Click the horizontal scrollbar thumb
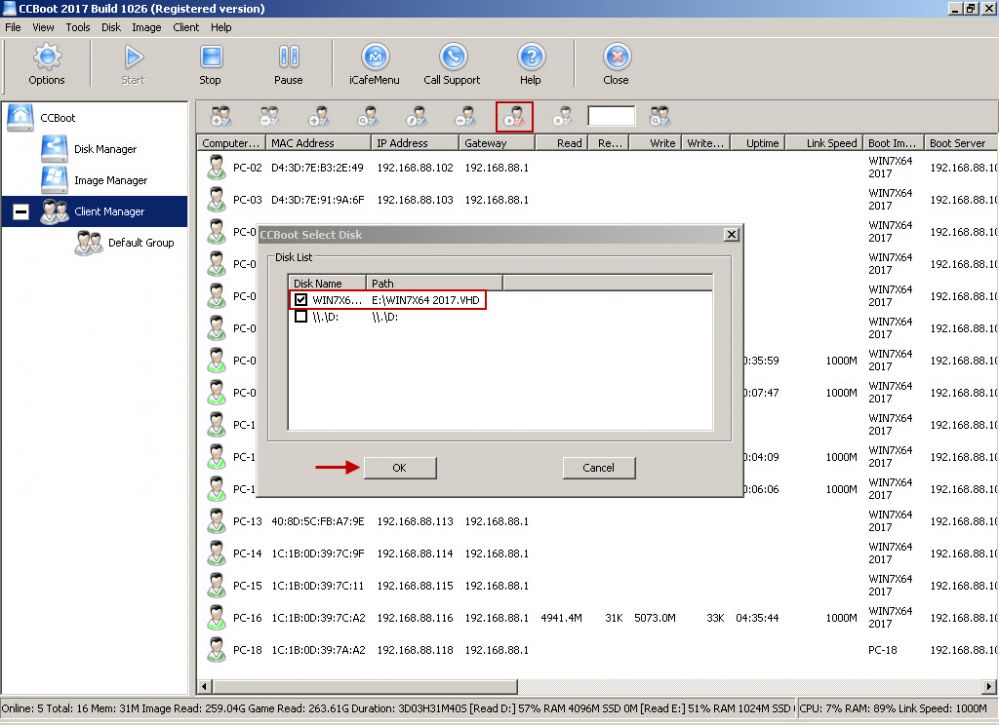The width and height of the screenshot is (999, 725). coord(365,686)
